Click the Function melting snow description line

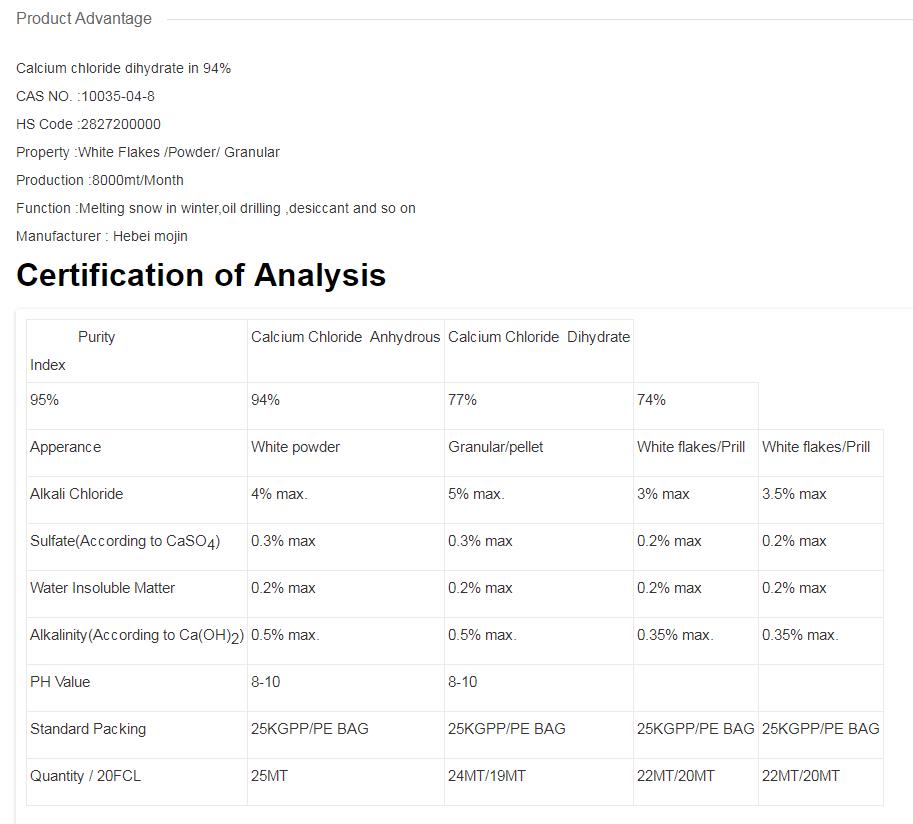click(x=215, y=208)
